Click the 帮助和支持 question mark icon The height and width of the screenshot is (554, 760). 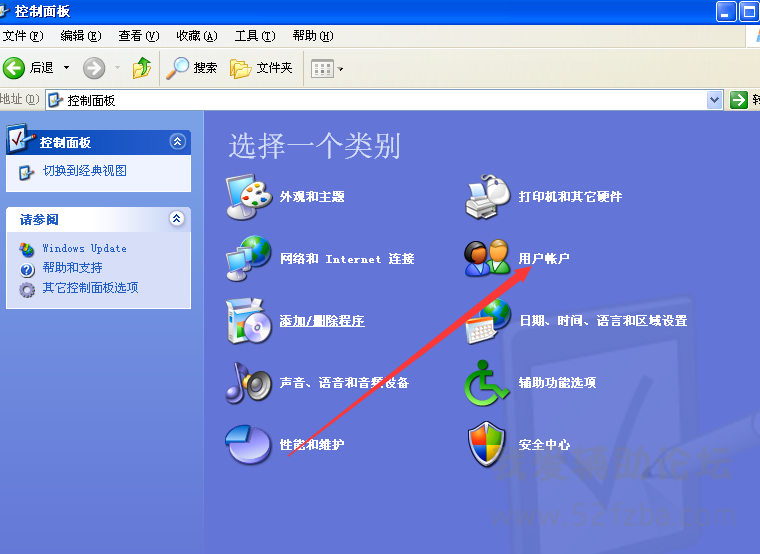point(27,269)
